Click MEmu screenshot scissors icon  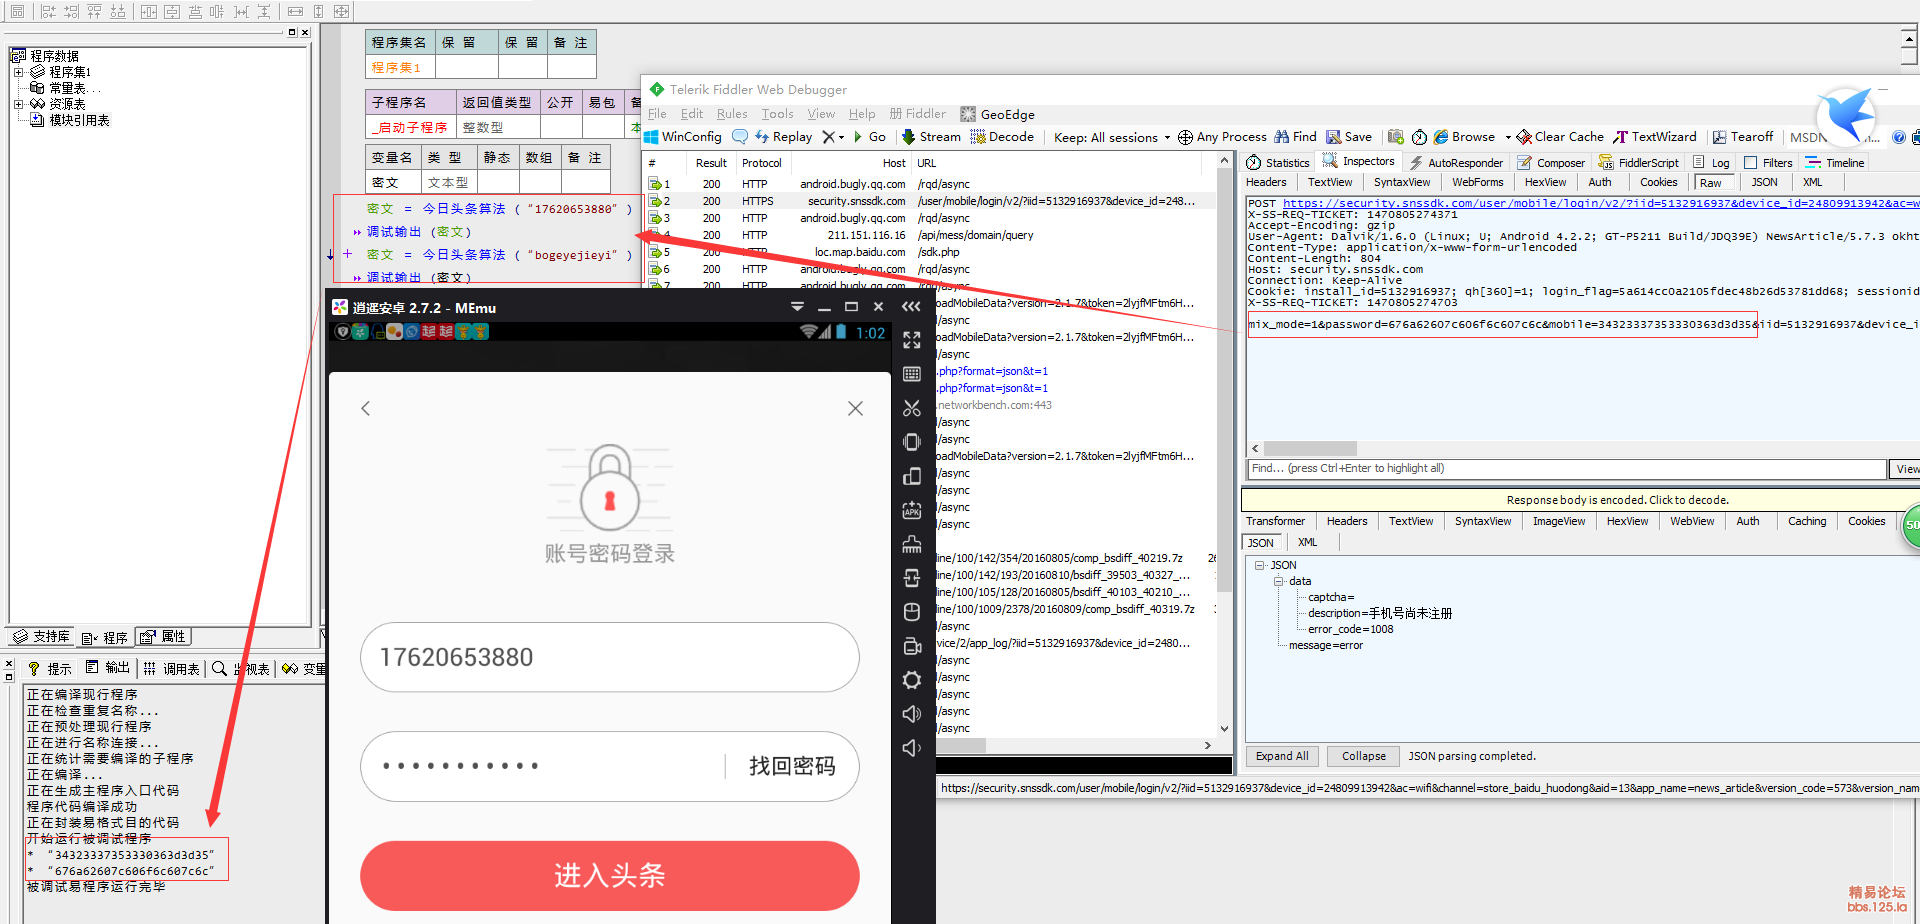911,408
